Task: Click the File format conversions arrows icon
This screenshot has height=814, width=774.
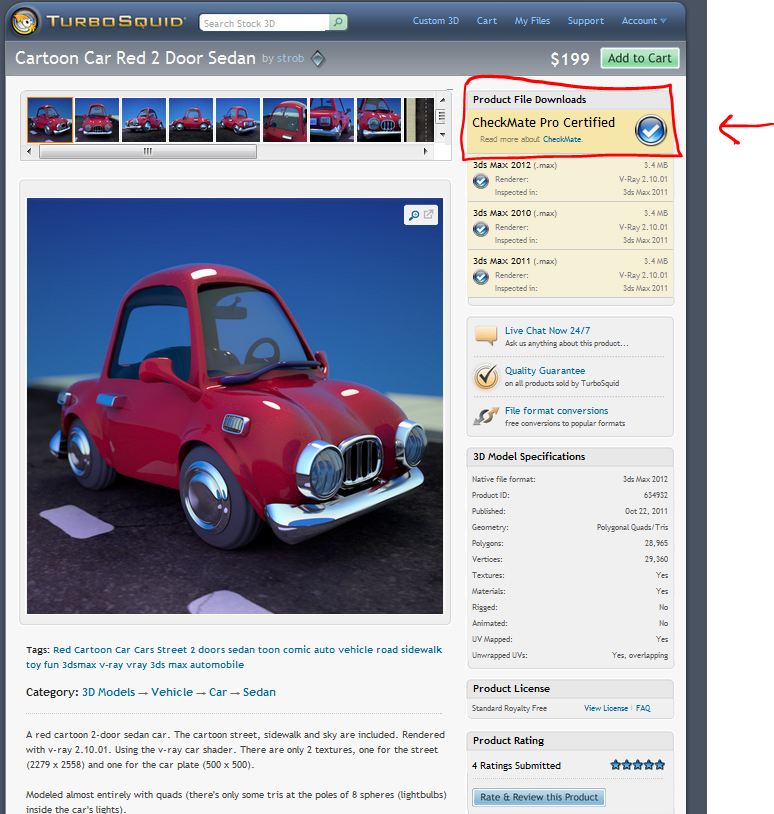Action: [x=486, y=416]
